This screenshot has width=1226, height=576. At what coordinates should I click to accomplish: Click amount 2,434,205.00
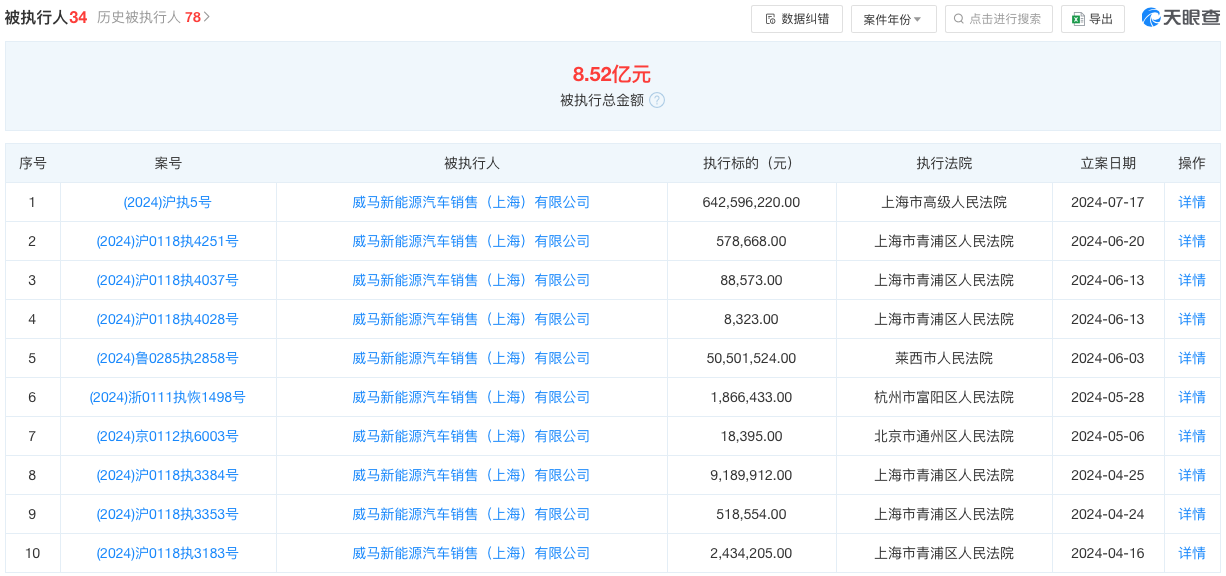pyautogui.click(x=751, y=553)
